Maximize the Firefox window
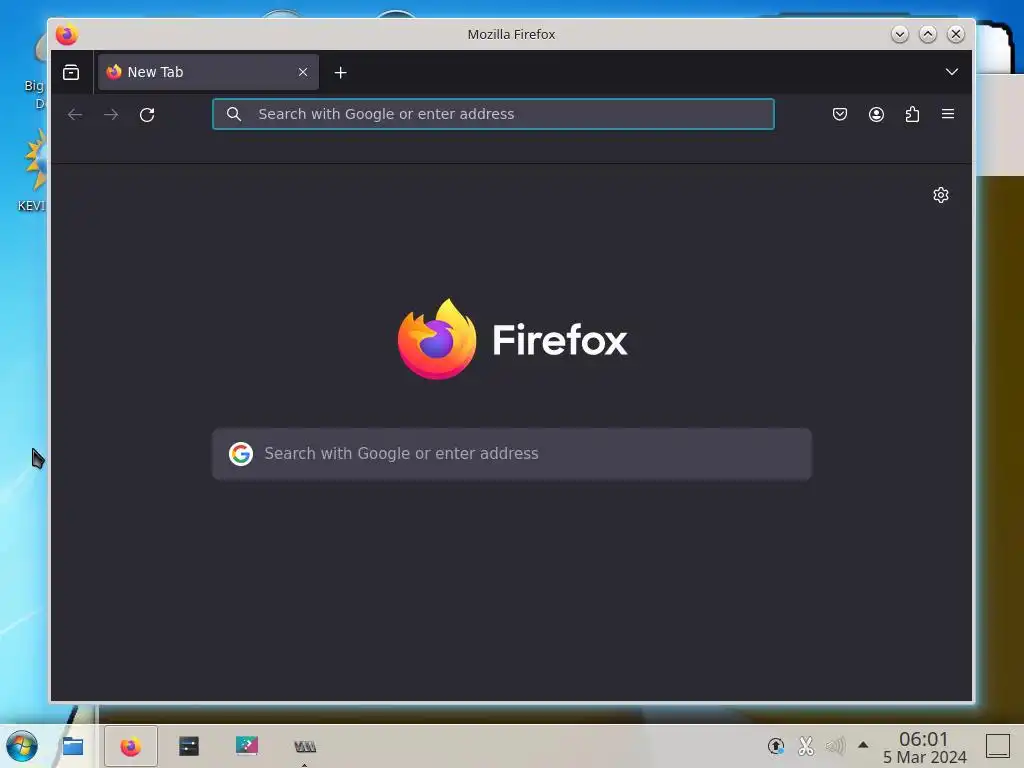Image resolution: width=1024 pixels, height=768 pixels. [x=928, y=34]
